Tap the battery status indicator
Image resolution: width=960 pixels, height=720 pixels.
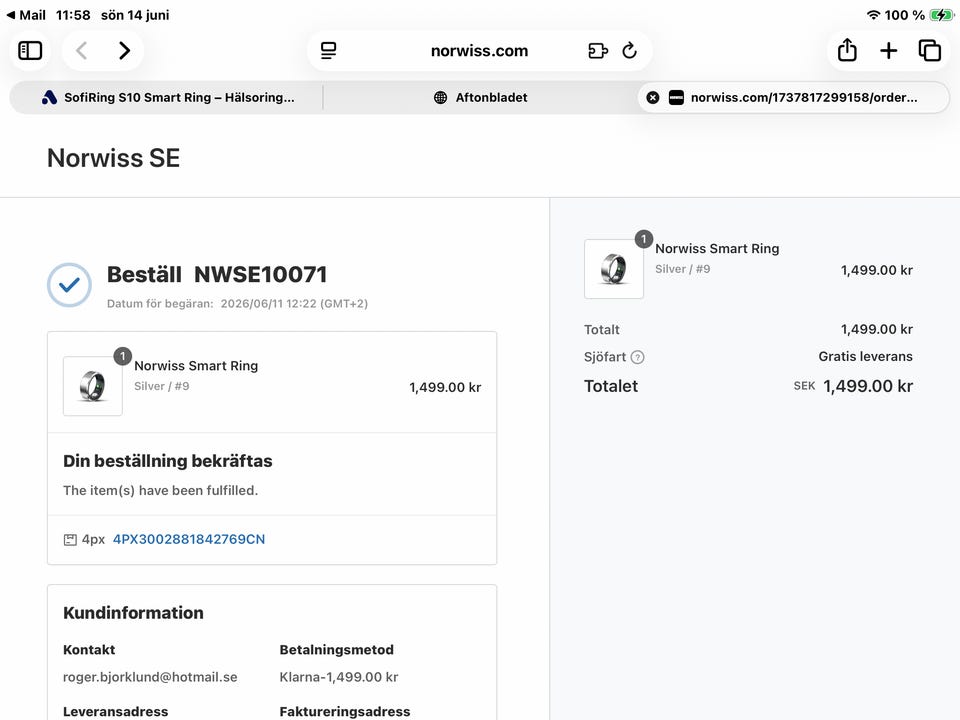[940, 15]
